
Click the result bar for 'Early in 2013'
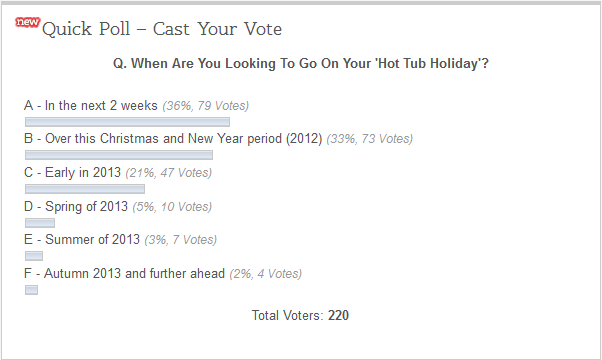tap(85, 189)
